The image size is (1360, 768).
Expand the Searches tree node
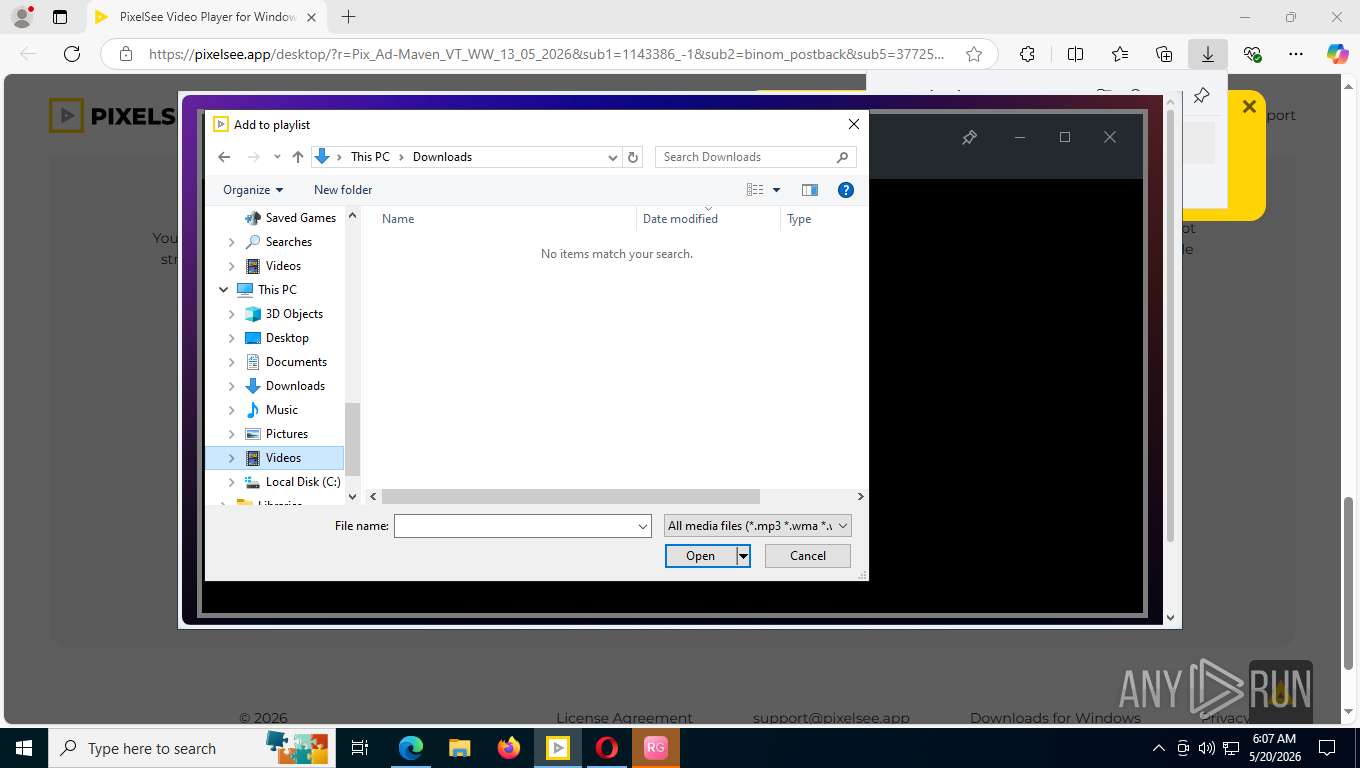pyautogui.click(x=232, y=242)
